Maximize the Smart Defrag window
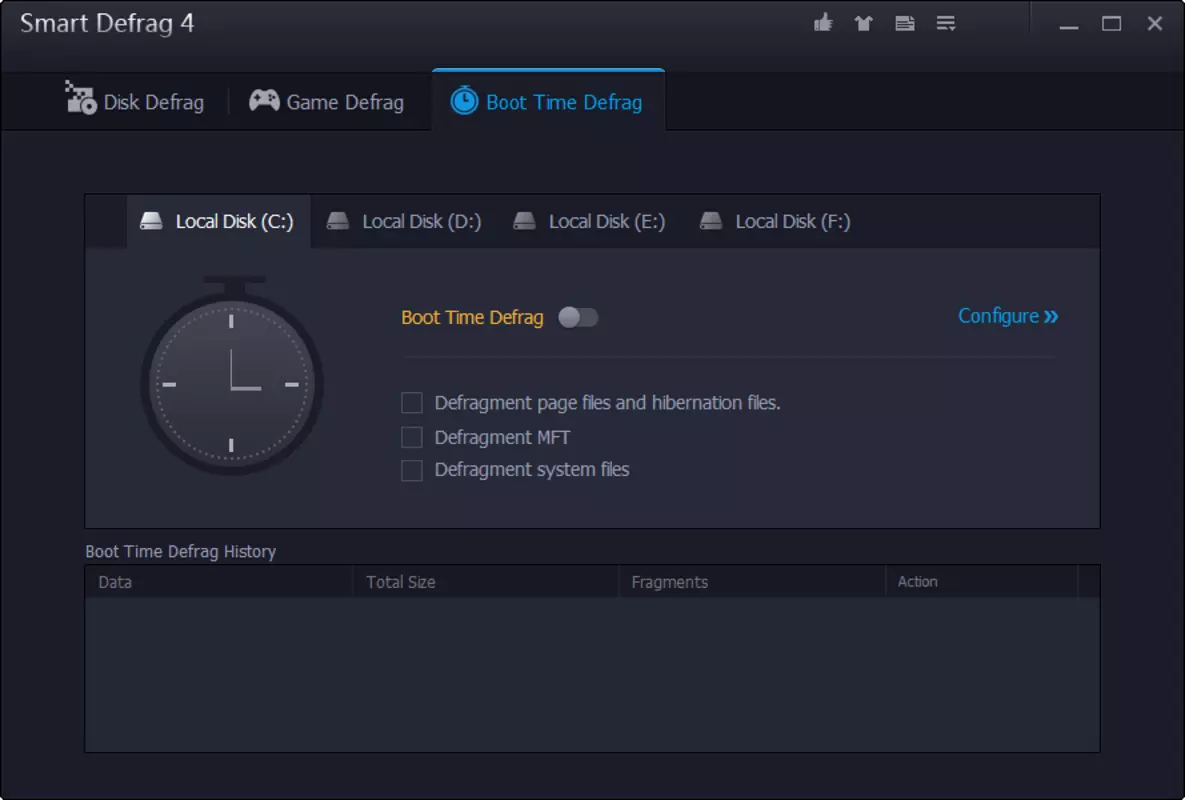This screenshot has height=800, width=1185. click(1111, 23)
